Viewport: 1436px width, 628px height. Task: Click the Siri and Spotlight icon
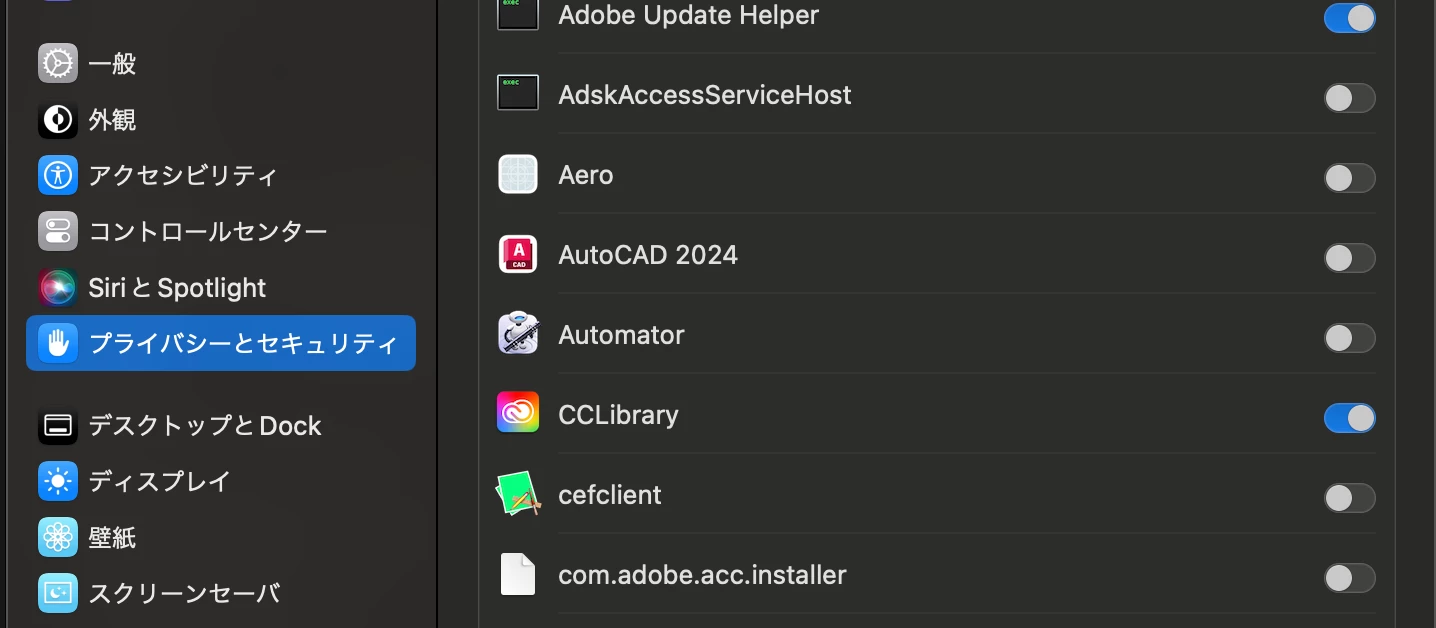58,288
